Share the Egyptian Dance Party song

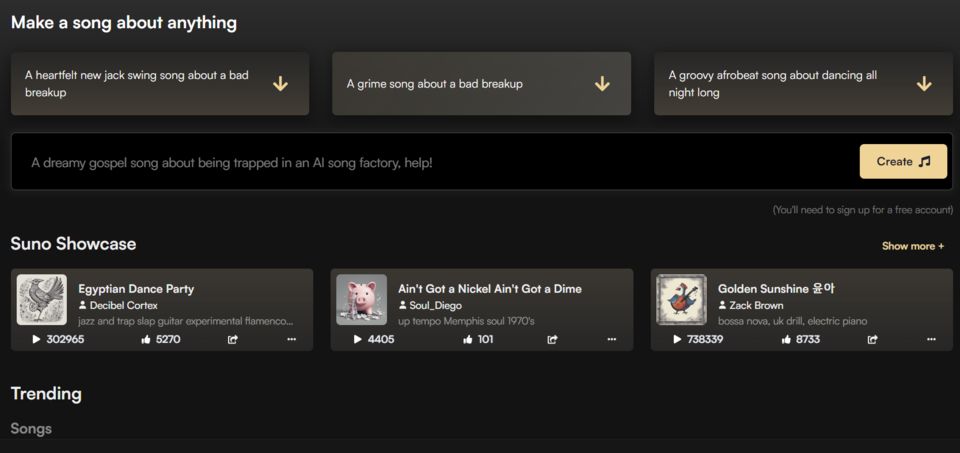pos(233,339)
